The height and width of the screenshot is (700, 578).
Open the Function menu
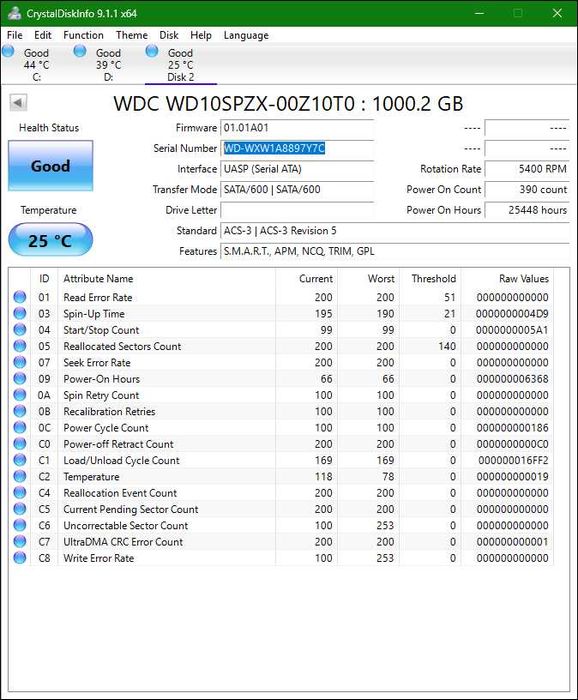tap(83, 35)
